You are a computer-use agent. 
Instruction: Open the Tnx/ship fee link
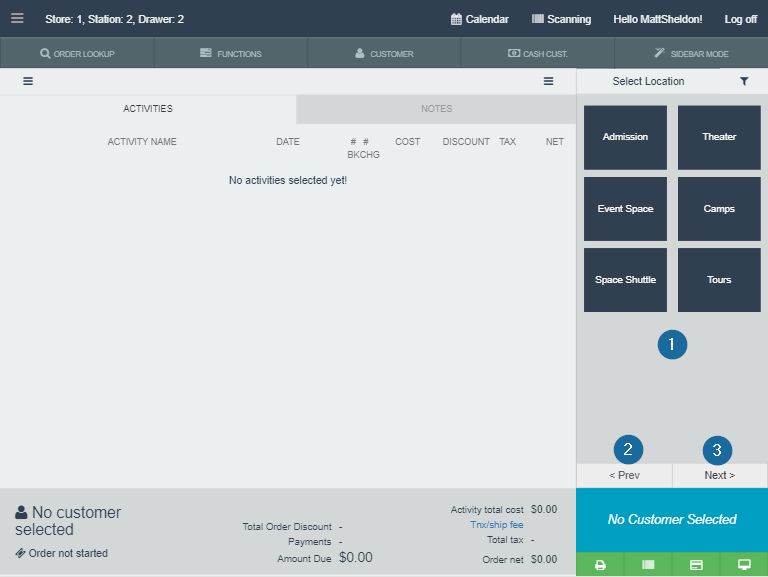click(x=497, y=525)
